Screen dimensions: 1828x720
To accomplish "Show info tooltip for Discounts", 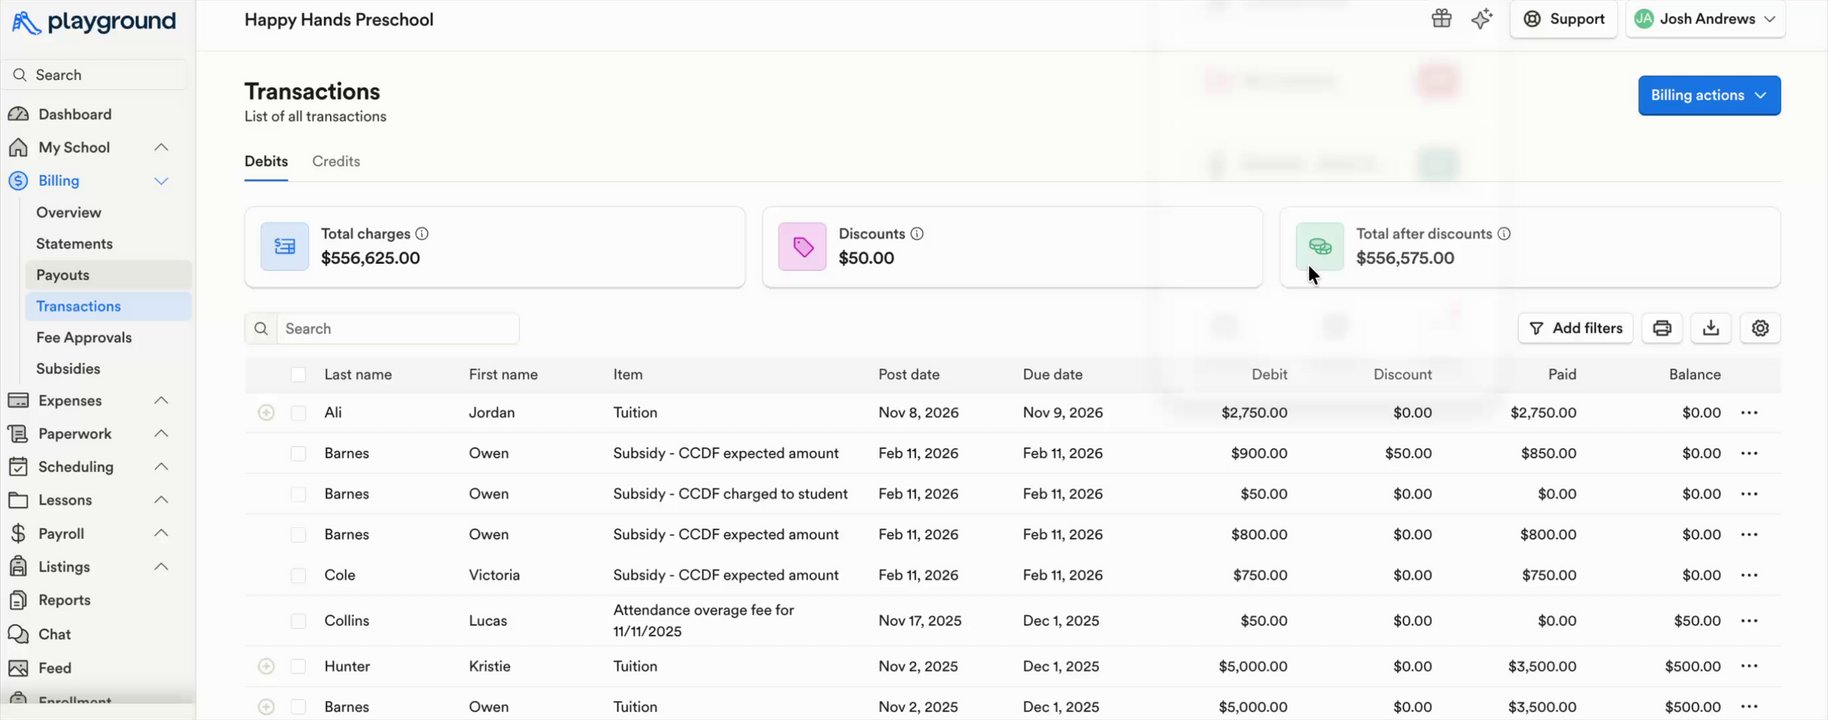I will (x=917, y=234).
